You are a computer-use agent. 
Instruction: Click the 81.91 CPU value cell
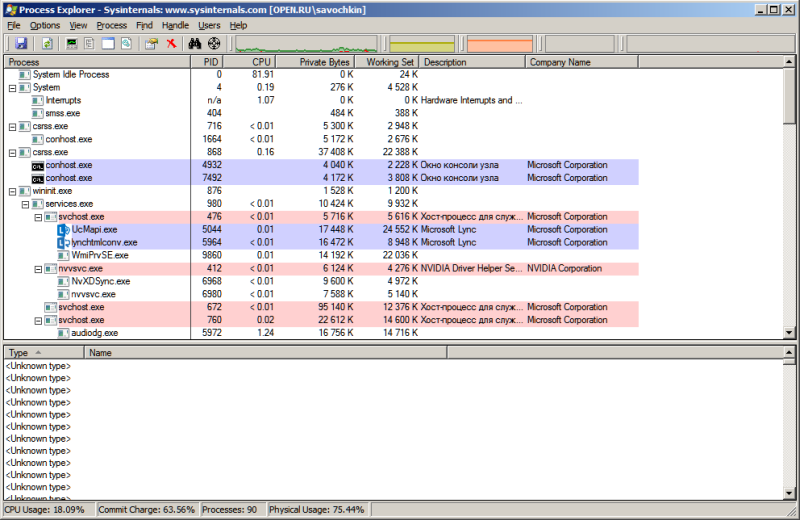pyautogui.click(x=262, y=75)
